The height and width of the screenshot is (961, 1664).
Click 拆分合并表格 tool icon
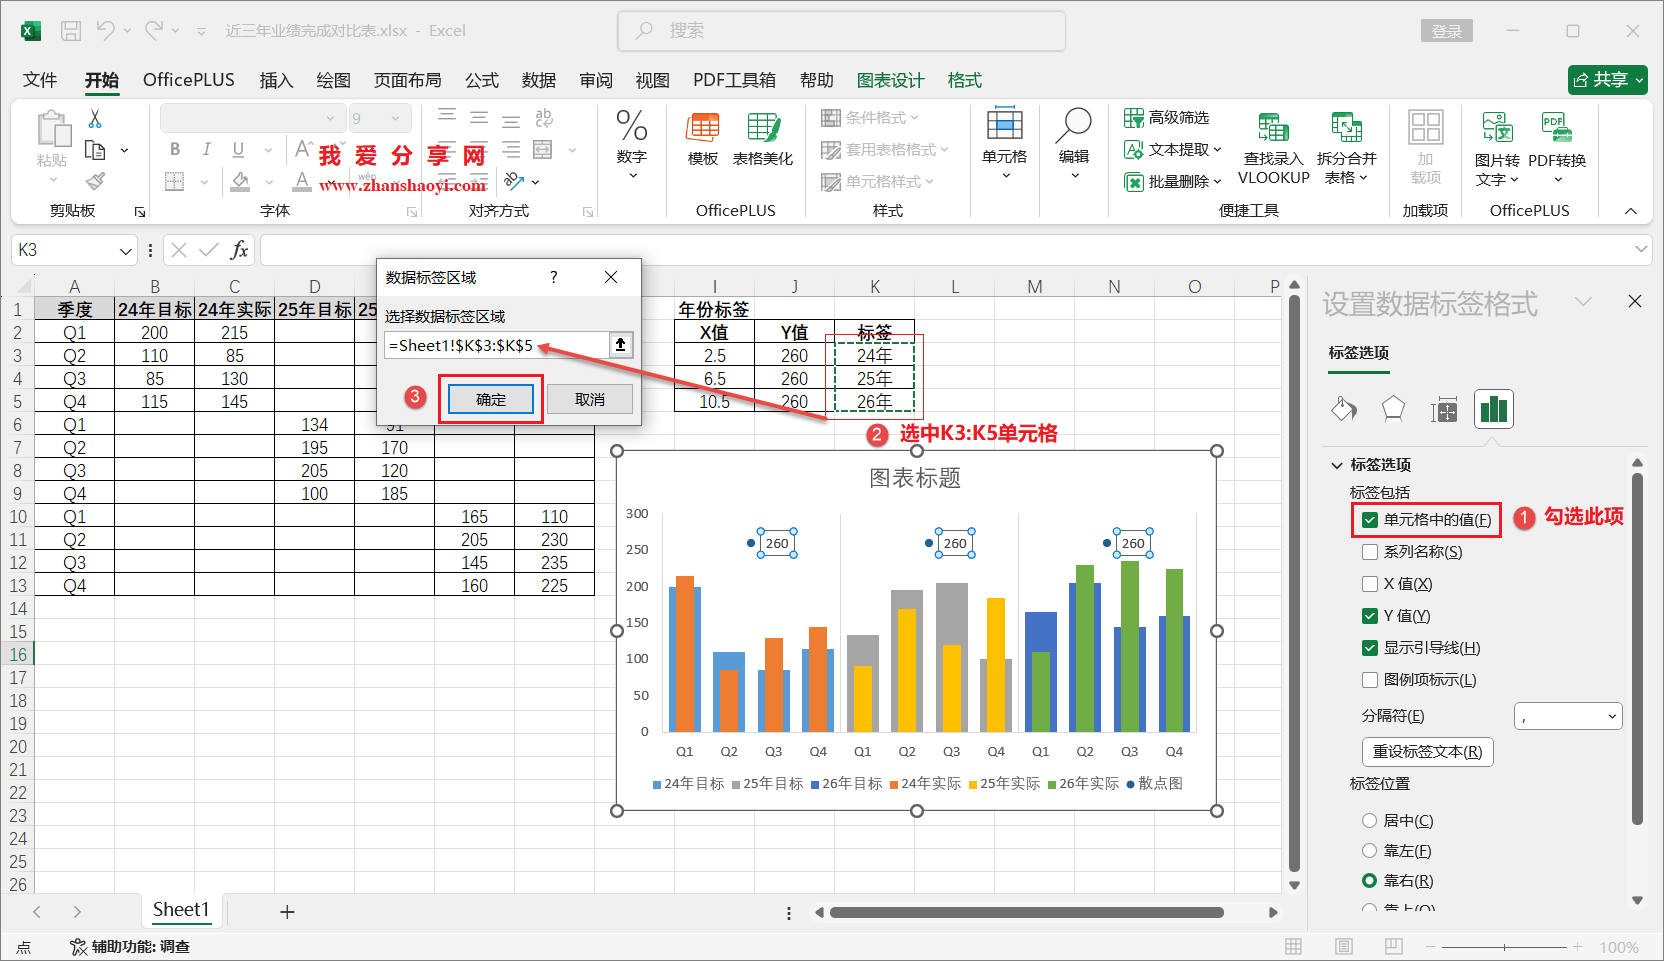[x=1346, y=128]
